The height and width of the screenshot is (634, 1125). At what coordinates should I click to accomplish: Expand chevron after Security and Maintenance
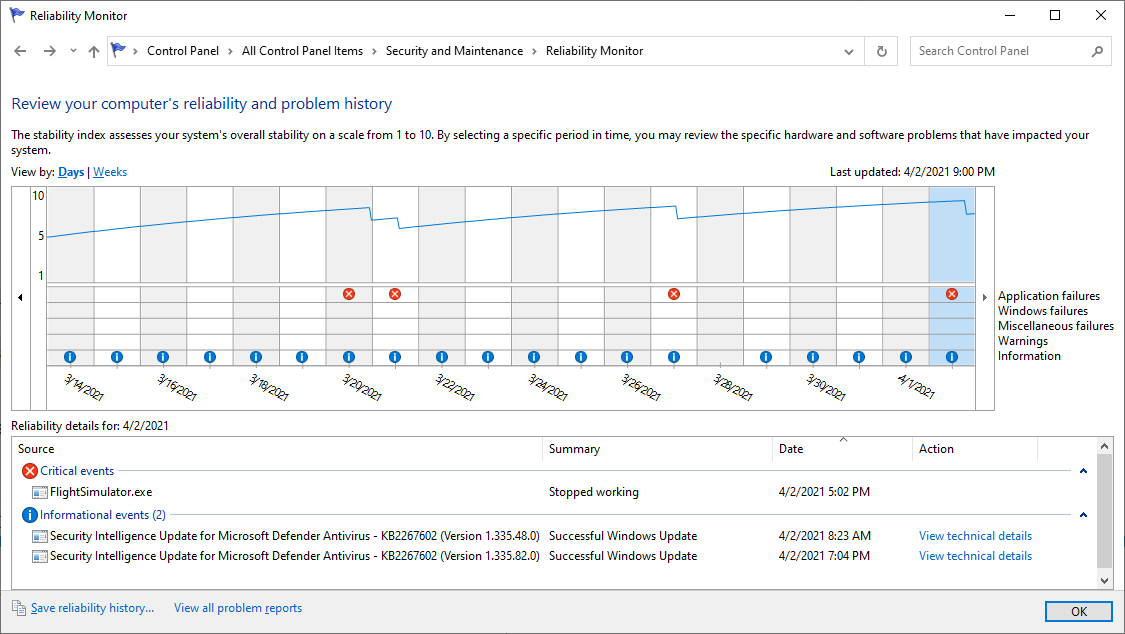535,52
